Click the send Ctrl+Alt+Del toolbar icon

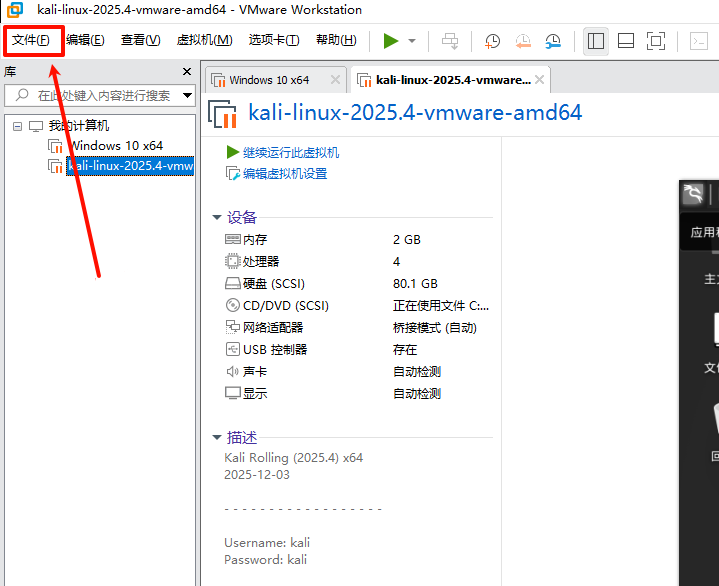450,41
